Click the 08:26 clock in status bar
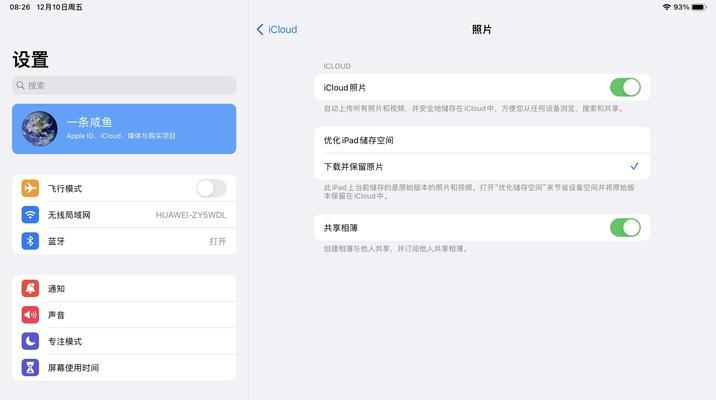 click(20, 7)
